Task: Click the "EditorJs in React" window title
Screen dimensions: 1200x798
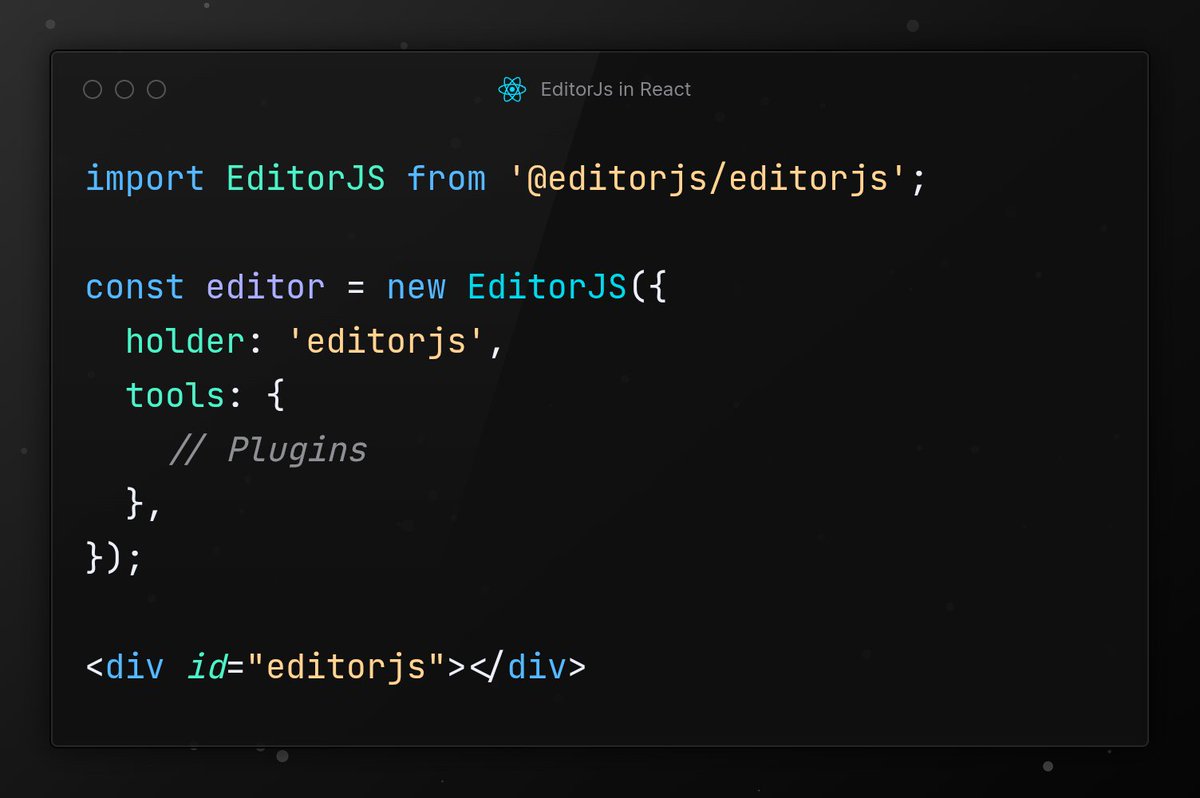Action: pyautogui.click(x=615, y=90)
